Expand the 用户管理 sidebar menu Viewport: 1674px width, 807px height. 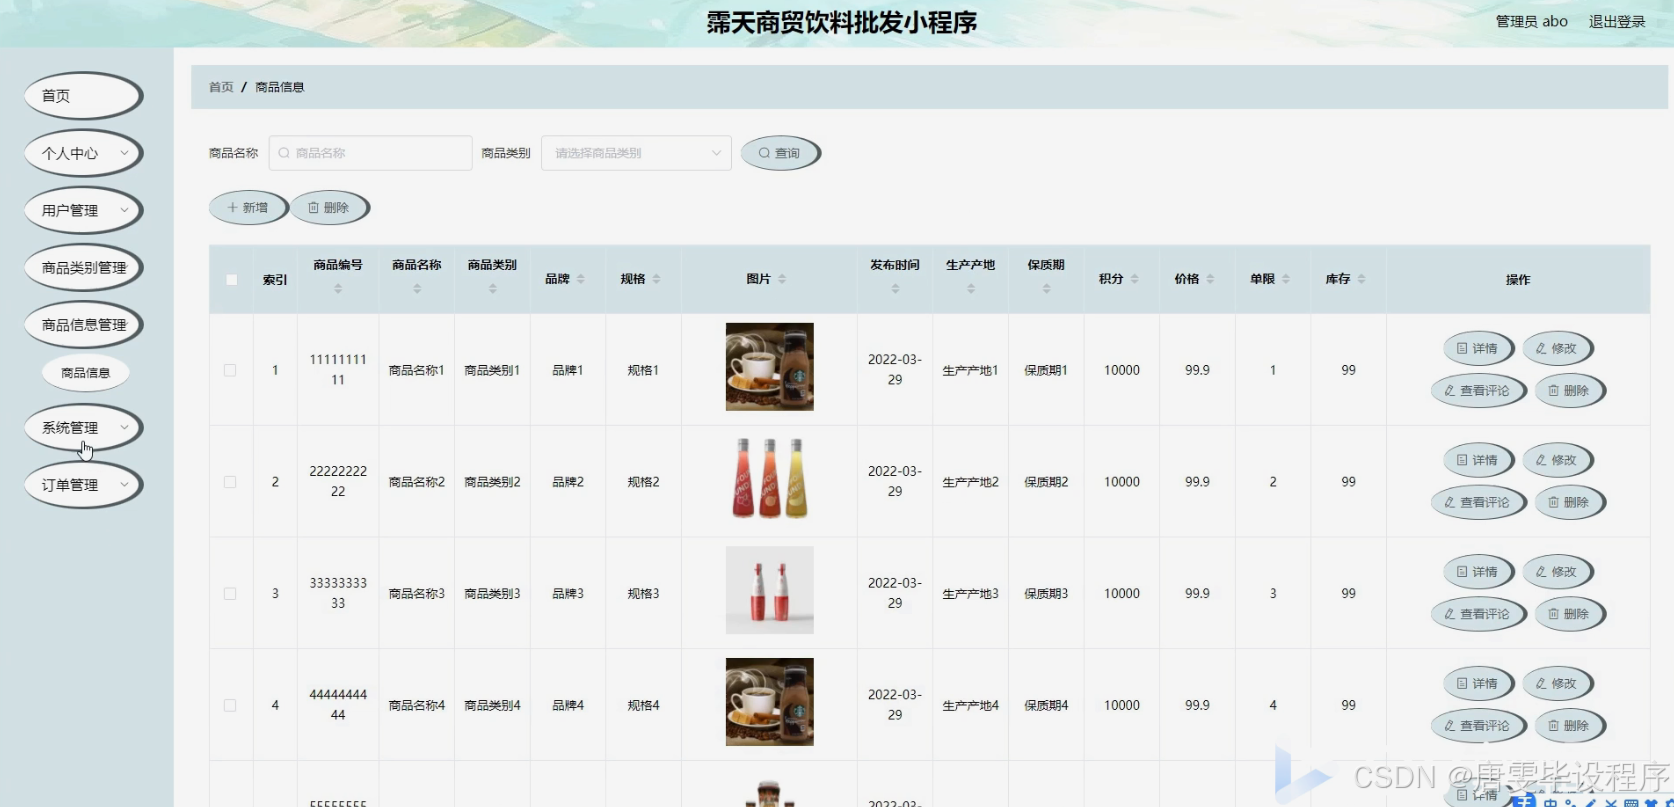(x=83, y=210)
